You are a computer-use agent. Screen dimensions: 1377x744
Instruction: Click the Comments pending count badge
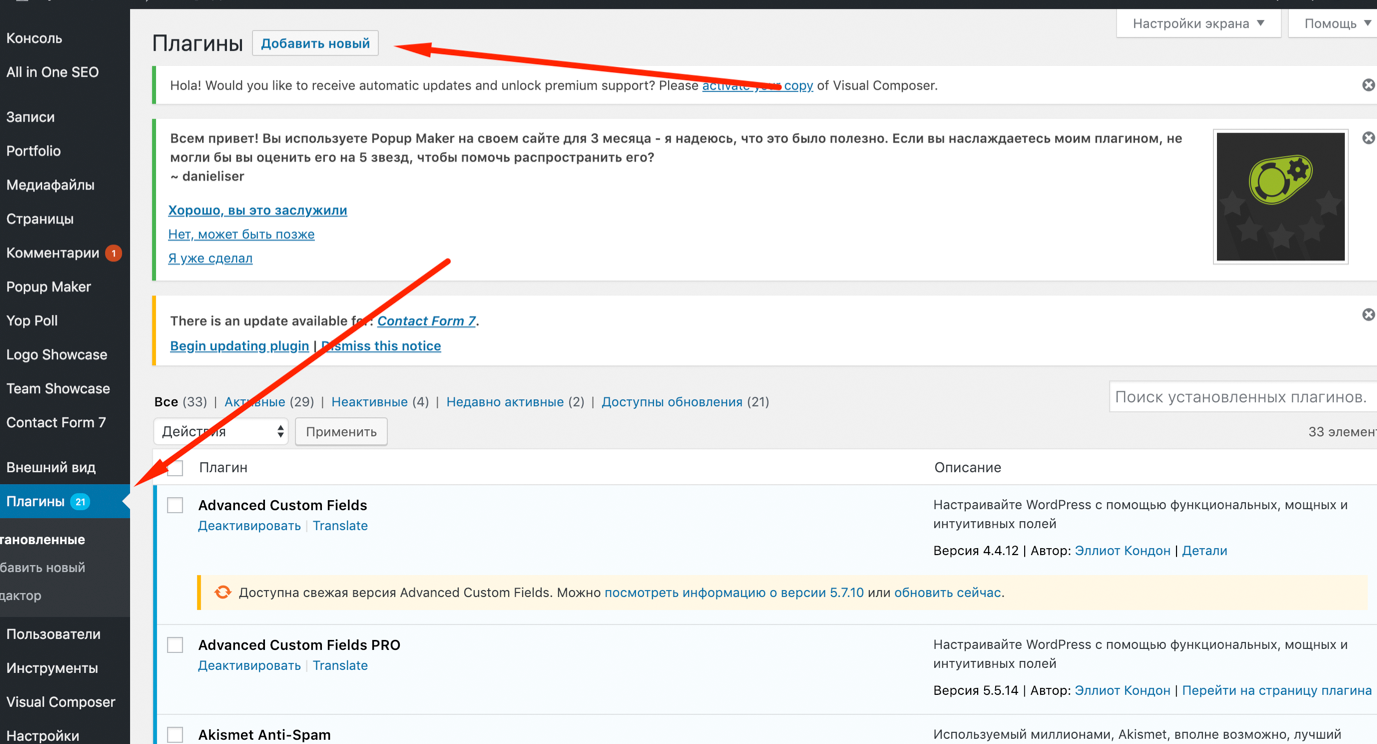coord(113,253)
